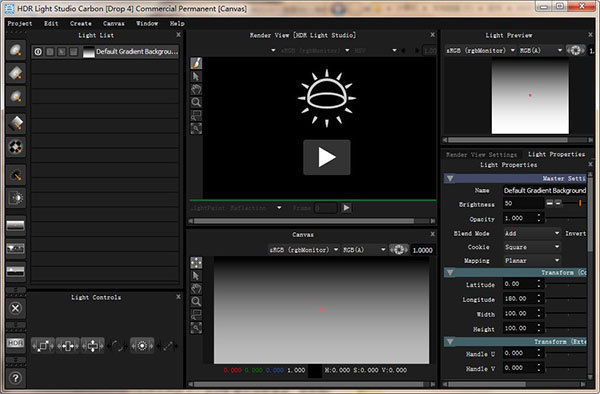Click the Light Preview exposure aperture icon
Image resolution: width=600 pixels, height=394 pixels.
(x=576, y=50)
